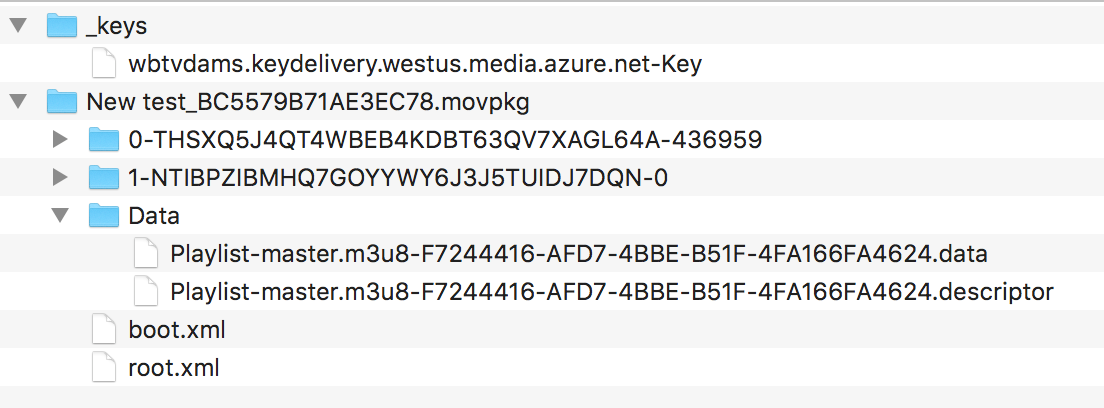
Task: Collapse the _keys folder disclosure triangle
Action: click(17, 26)
